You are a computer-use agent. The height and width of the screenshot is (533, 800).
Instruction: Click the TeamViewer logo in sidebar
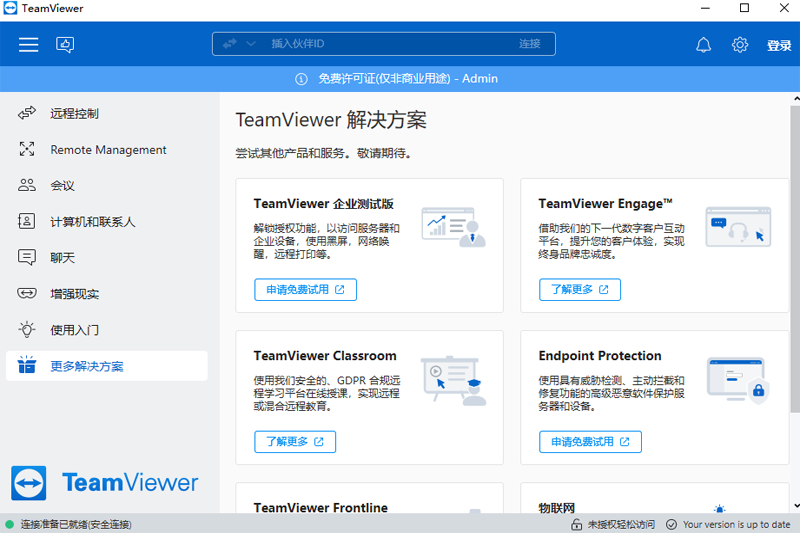[x=105, y=483]
